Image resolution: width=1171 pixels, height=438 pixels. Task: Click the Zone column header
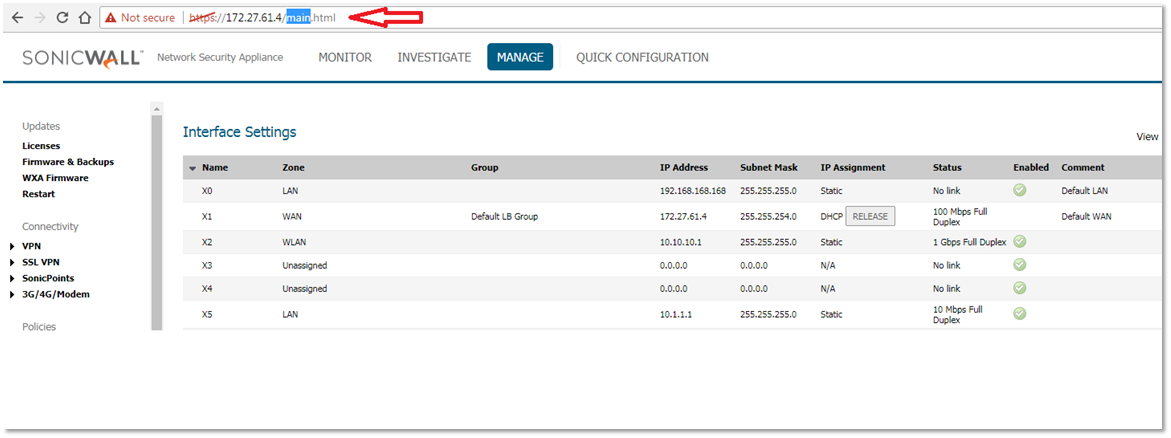tap(293, 168)
